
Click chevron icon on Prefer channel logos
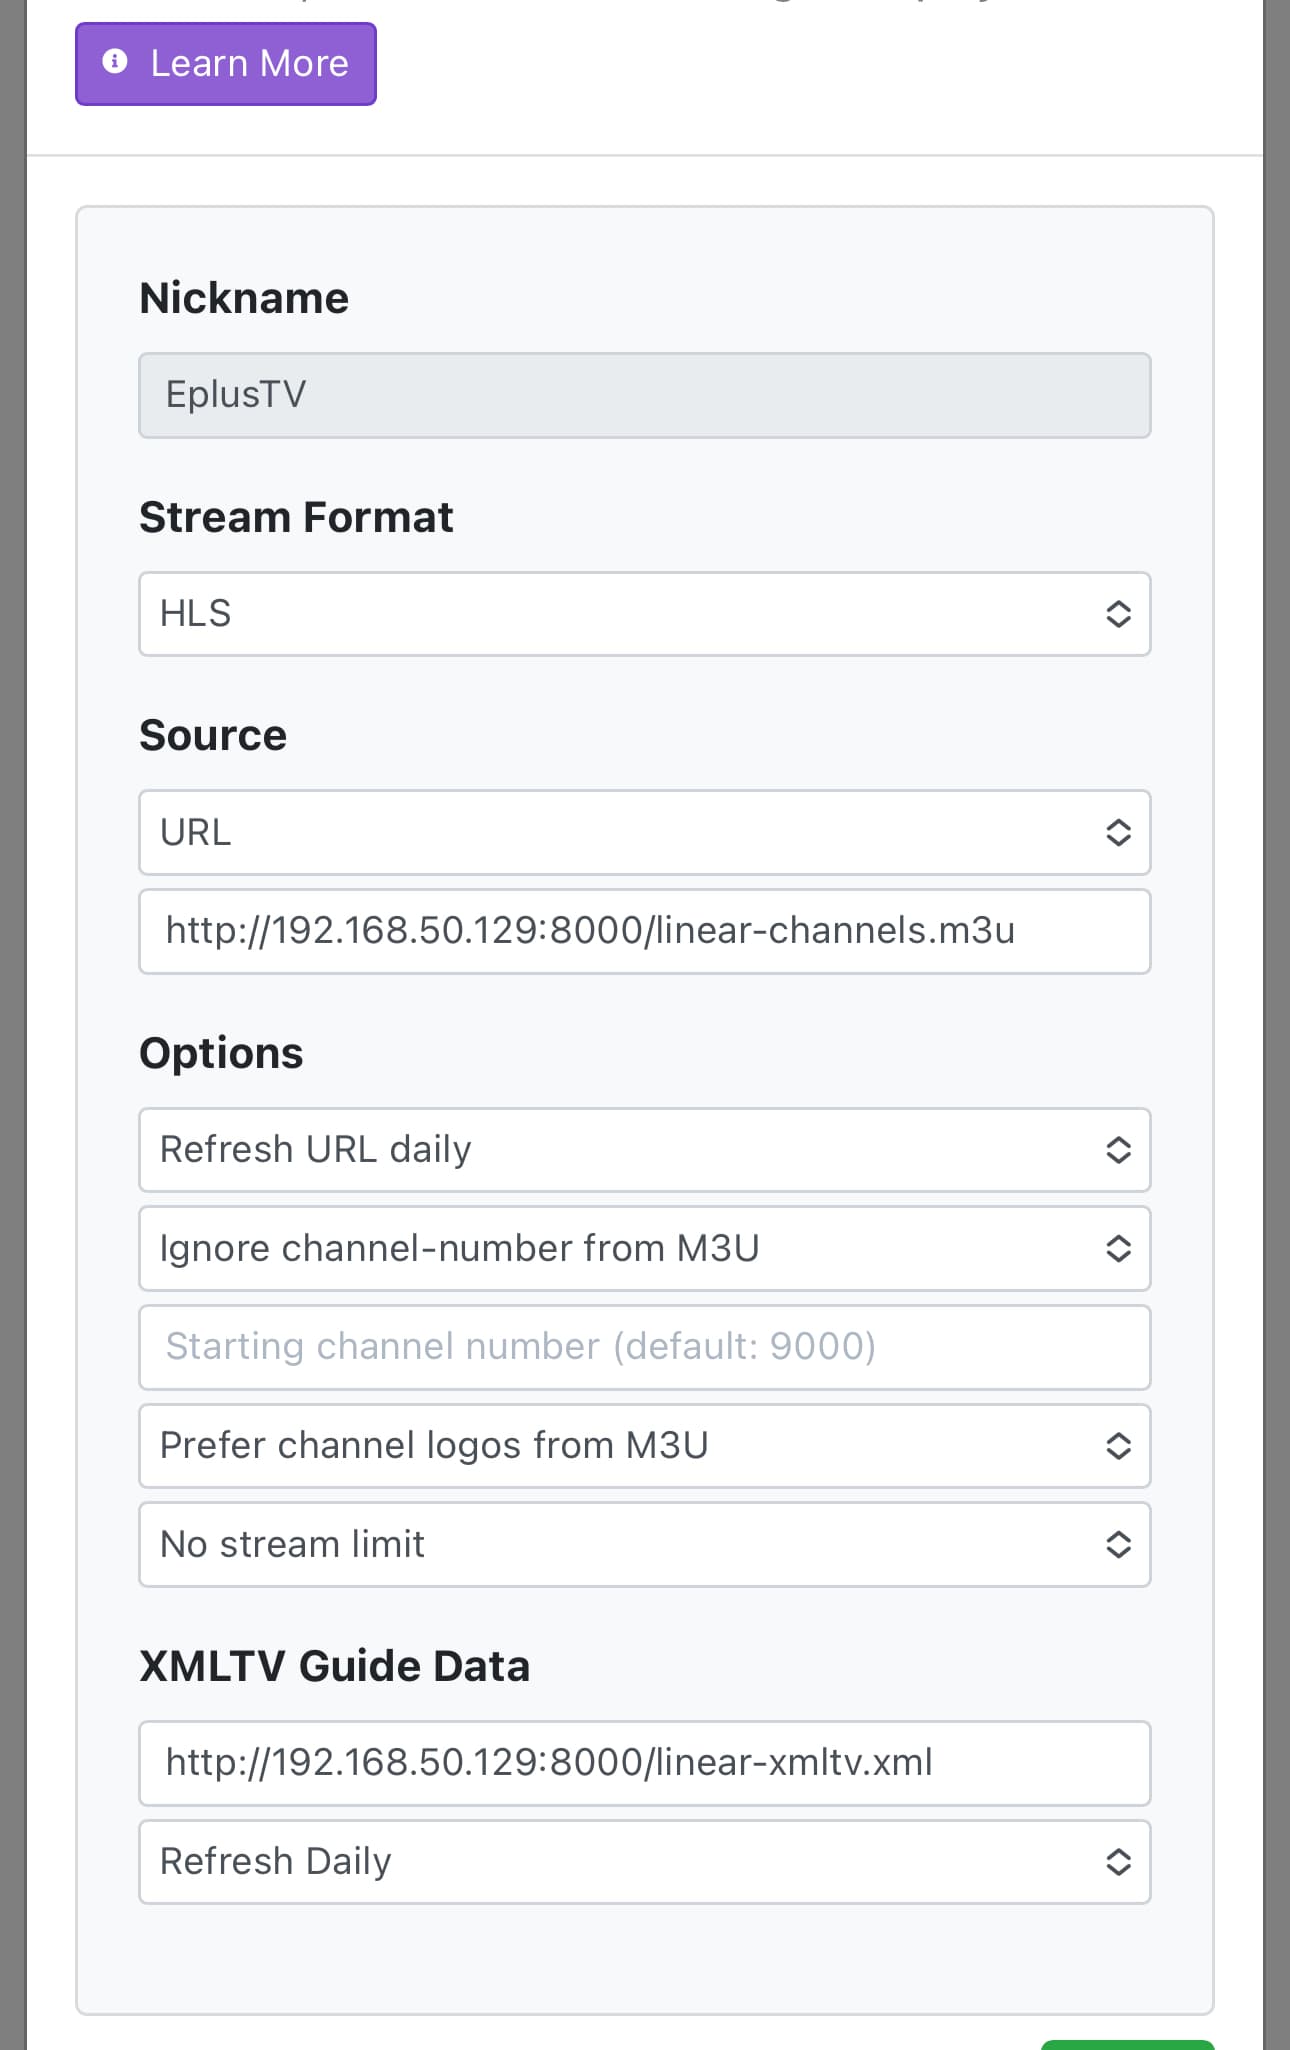pos(1118,1446)
